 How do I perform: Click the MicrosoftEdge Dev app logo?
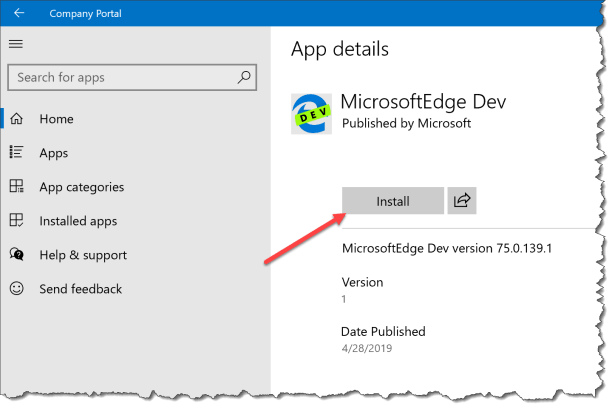pos(311,114)
